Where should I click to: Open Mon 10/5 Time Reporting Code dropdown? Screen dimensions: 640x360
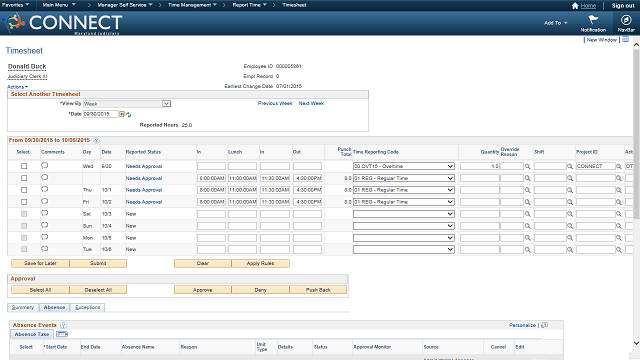(x=404, y=238)
